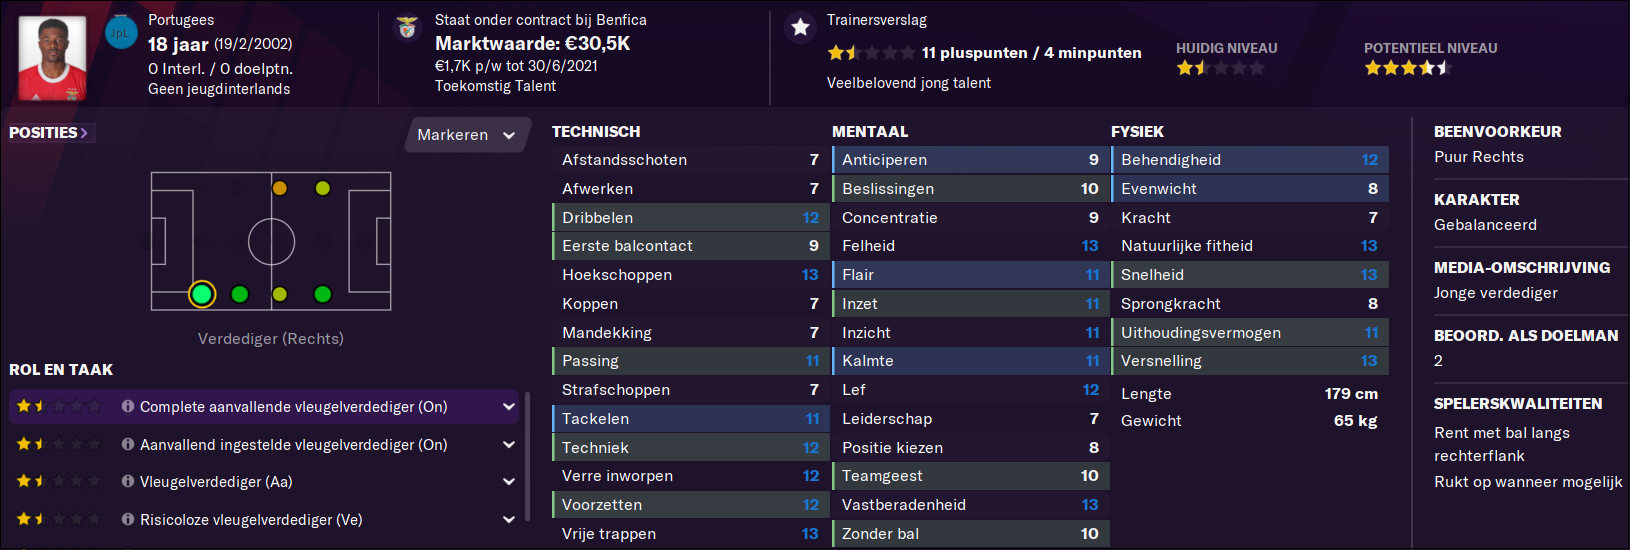The height and width of the screenshot is (550, 1630).
Task: Click the player portrait photo
Action: click(x=52, y=57)
